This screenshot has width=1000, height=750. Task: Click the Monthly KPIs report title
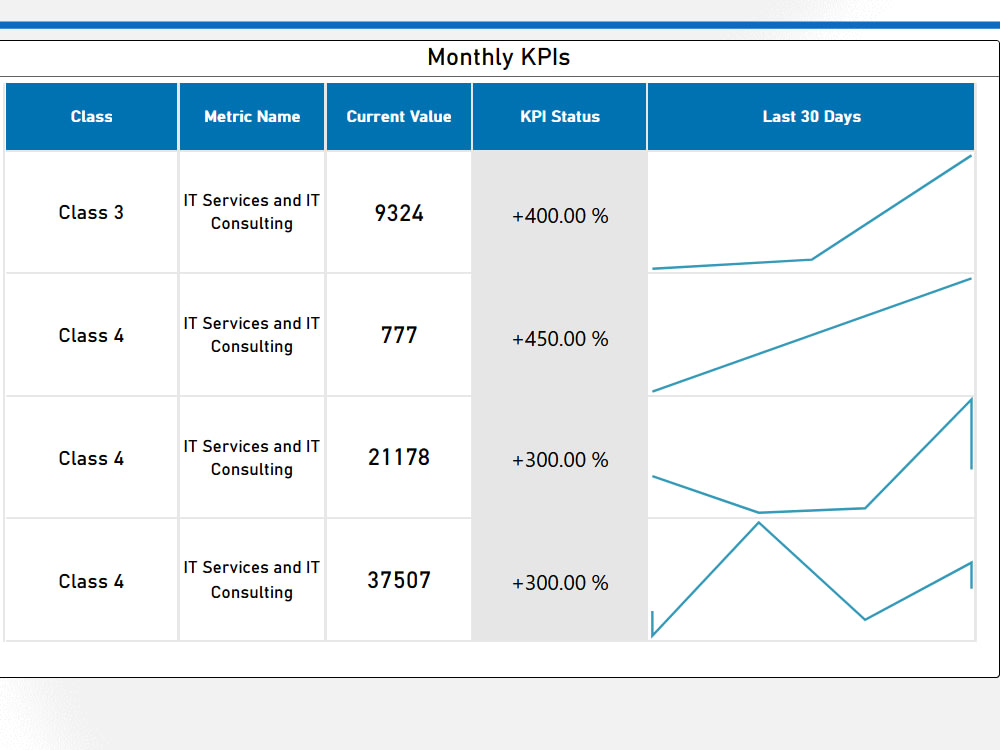coord(498,57)
